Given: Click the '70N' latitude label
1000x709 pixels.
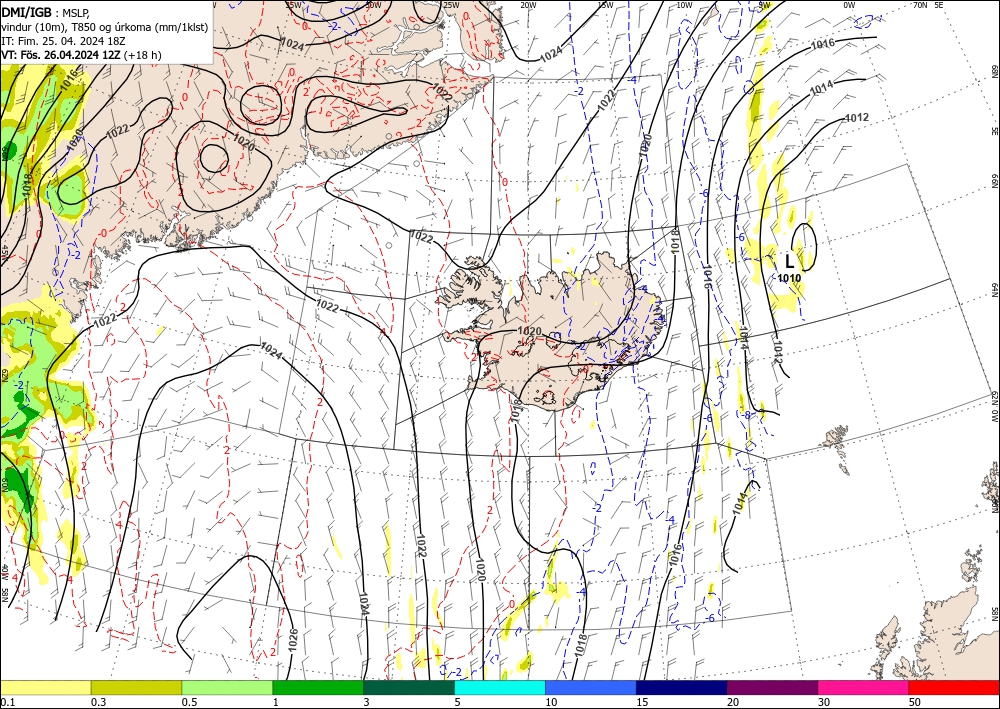Looking at the screenshot, I should 920,4.
